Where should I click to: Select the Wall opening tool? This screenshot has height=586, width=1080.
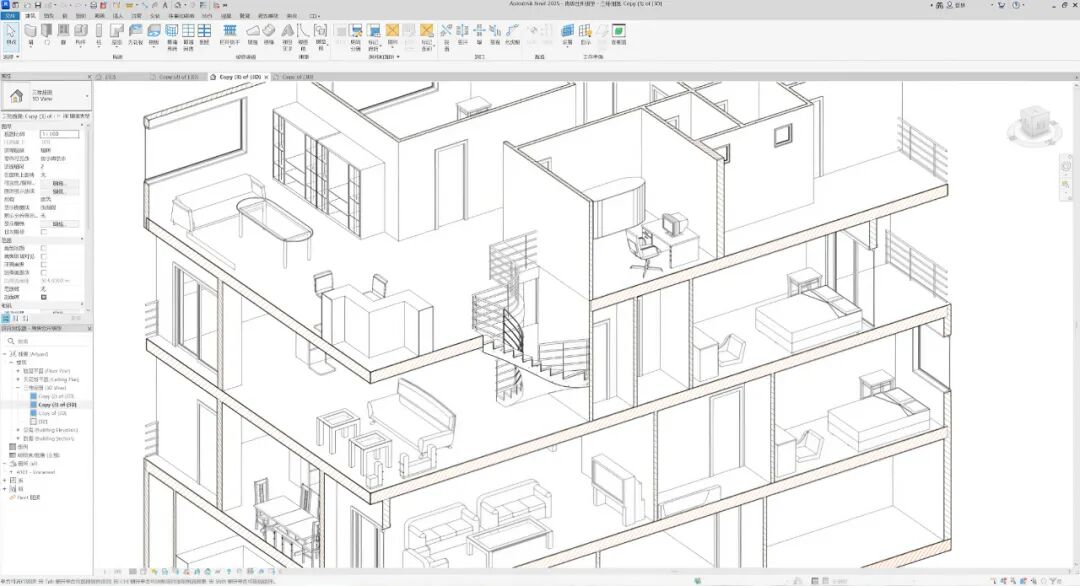click(479, 34)
